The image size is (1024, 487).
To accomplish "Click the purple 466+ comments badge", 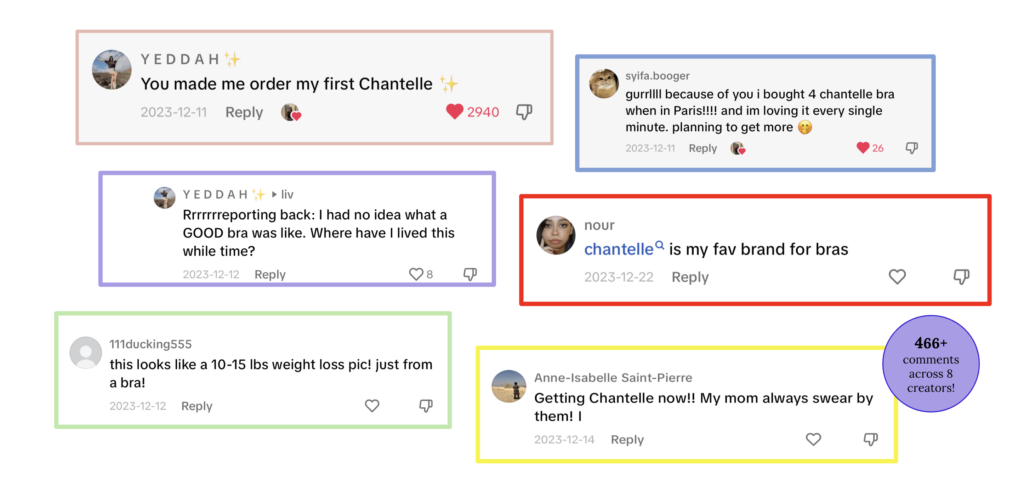I will click(x=930, y=365).
